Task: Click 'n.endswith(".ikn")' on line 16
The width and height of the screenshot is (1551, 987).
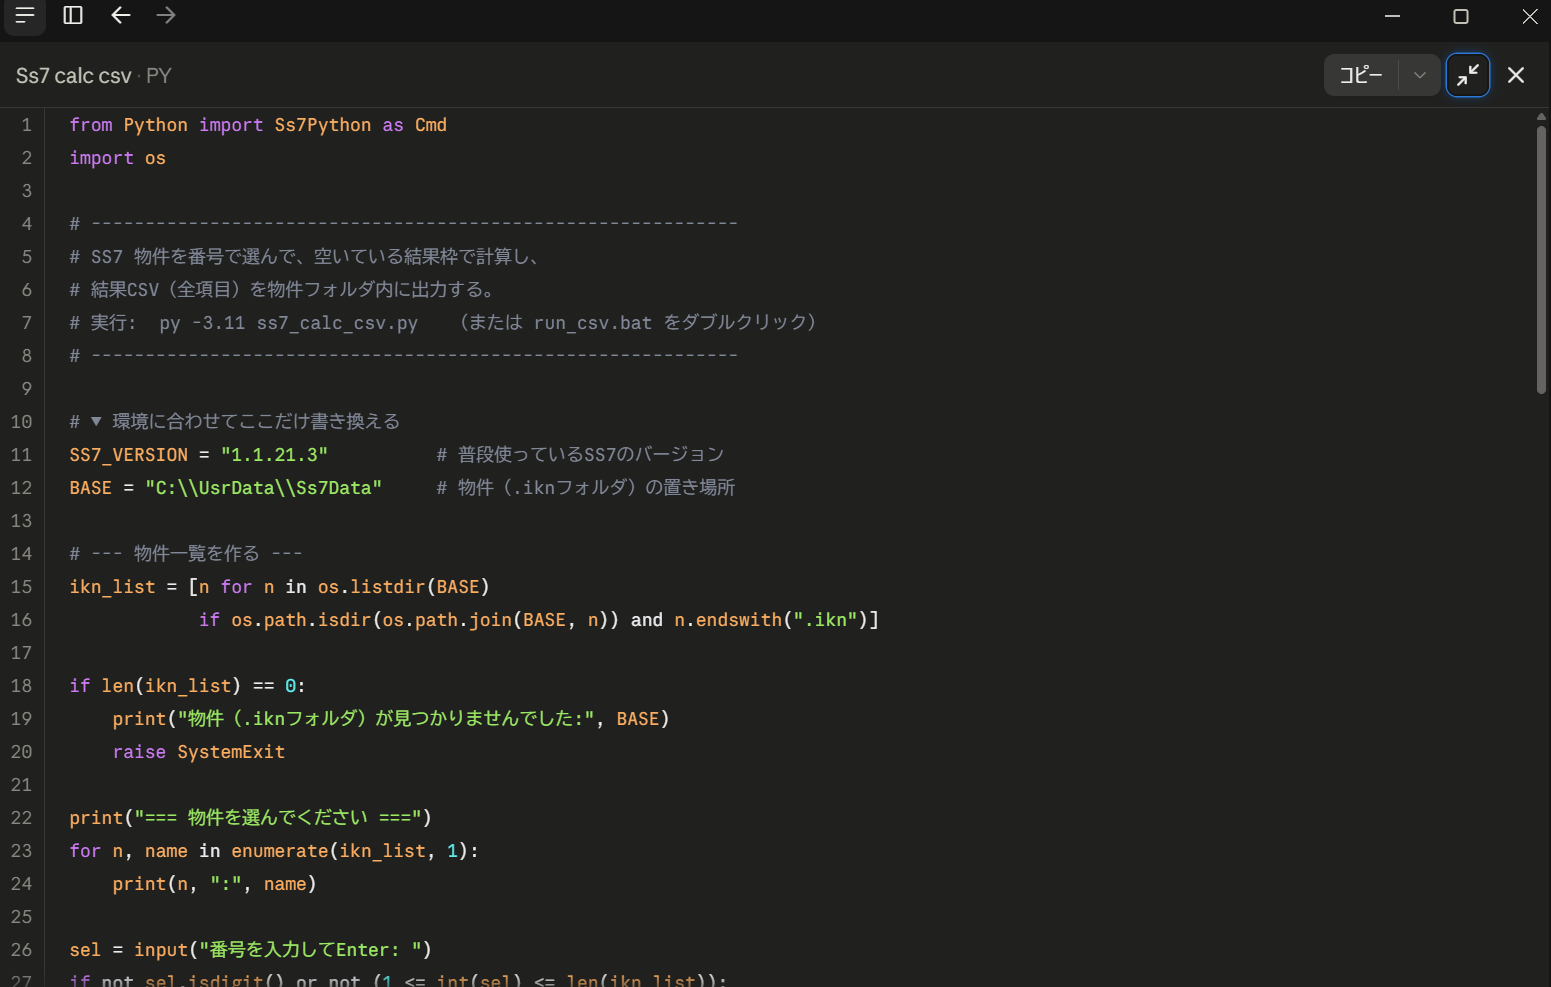Action: (771, 620)
